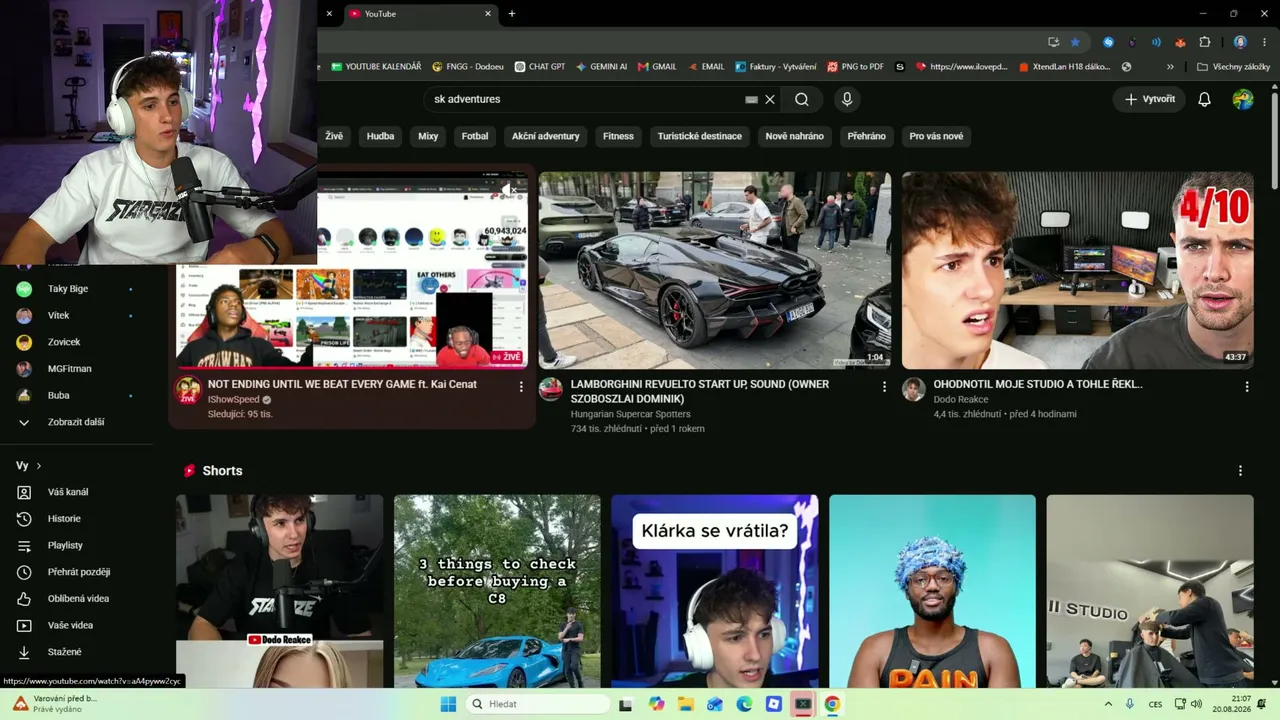Click the YouTube search magnifier button

pyautogui.click(x=802, y=99)
